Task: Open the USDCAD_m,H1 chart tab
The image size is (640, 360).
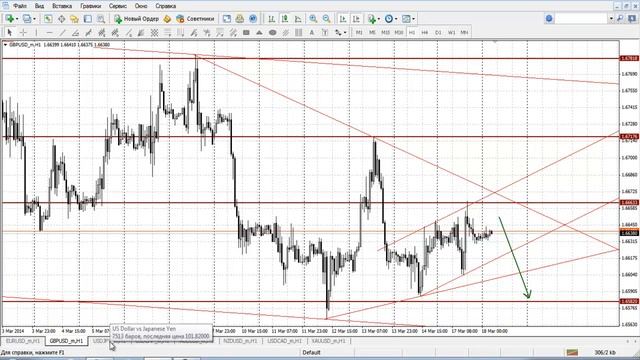Action: click(x=284, y=341)
